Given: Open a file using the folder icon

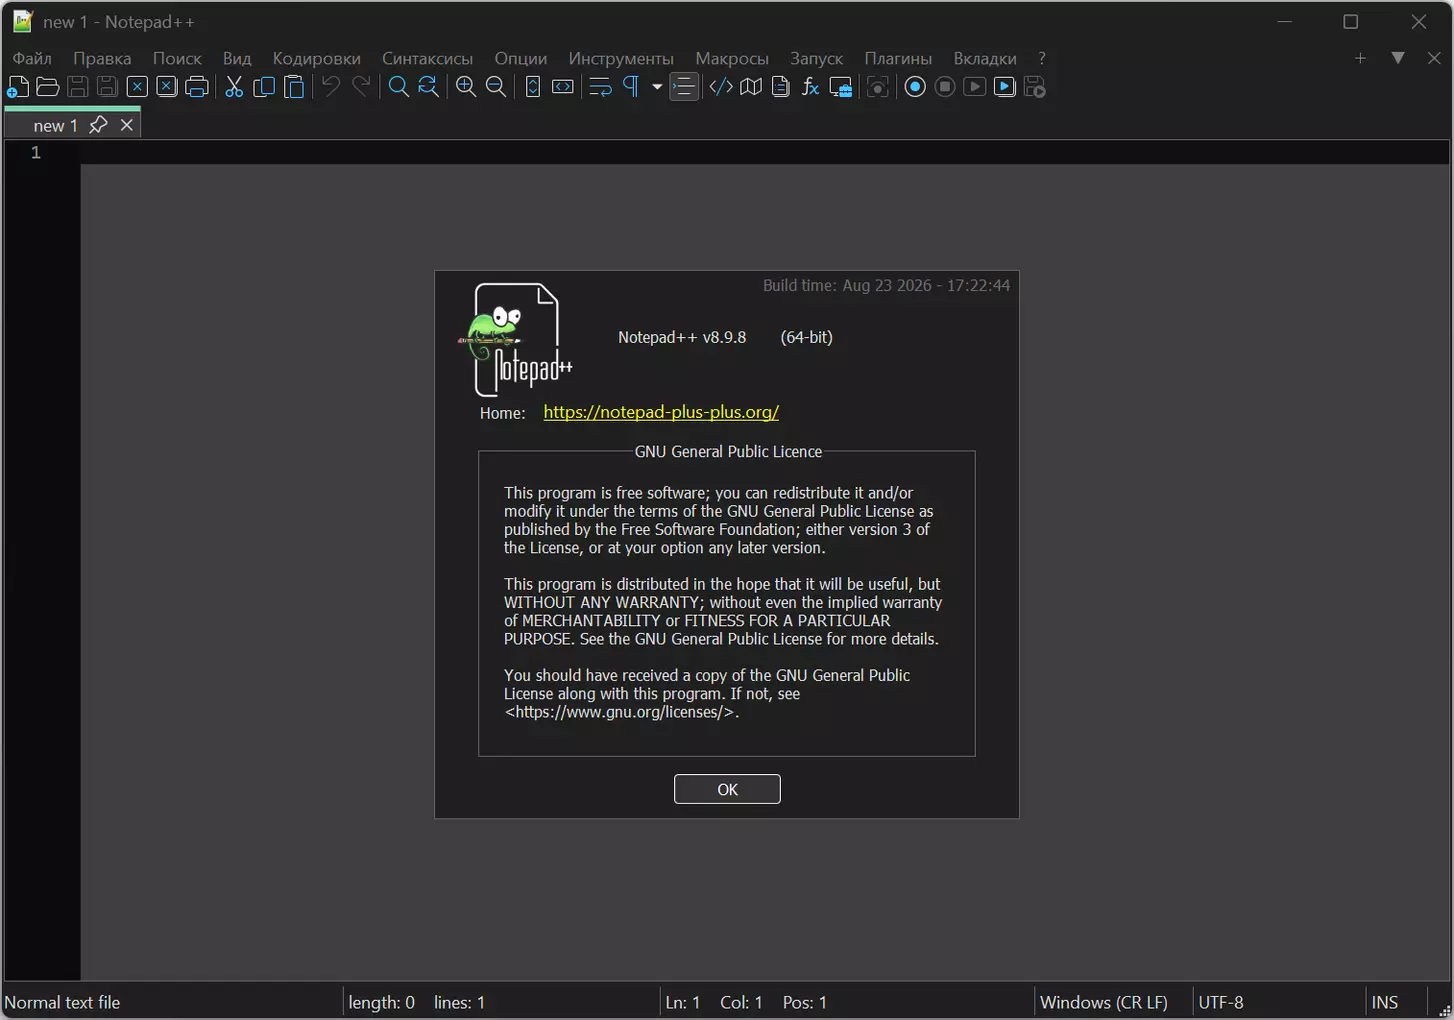Looking at the screenshot, I should 47,87.
